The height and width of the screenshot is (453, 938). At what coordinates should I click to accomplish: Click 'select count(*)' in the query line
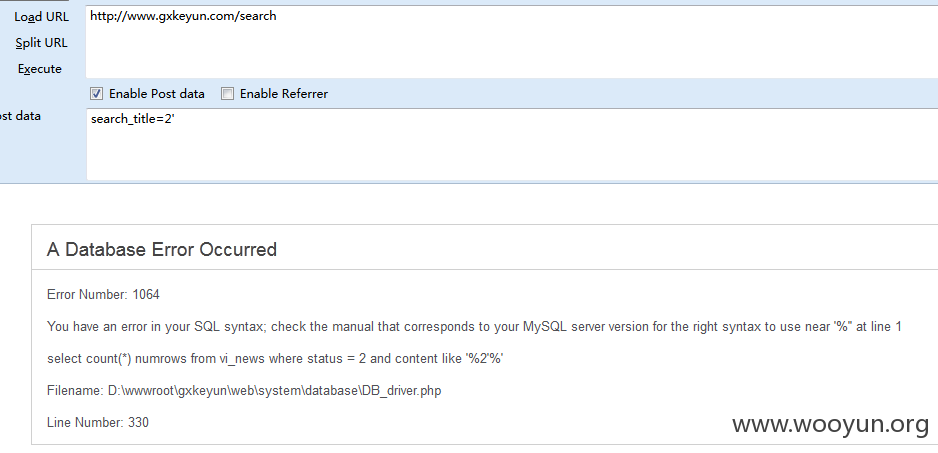[89, 358]
